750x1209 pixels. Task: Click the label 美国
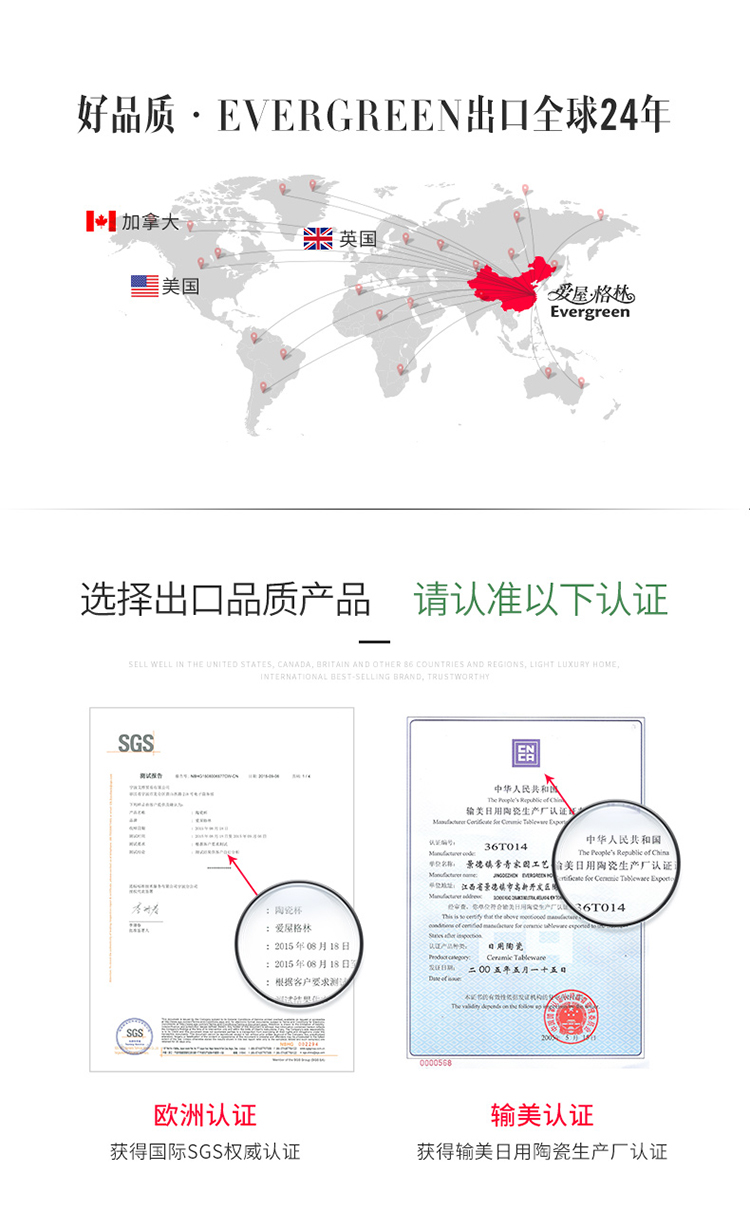181,286
